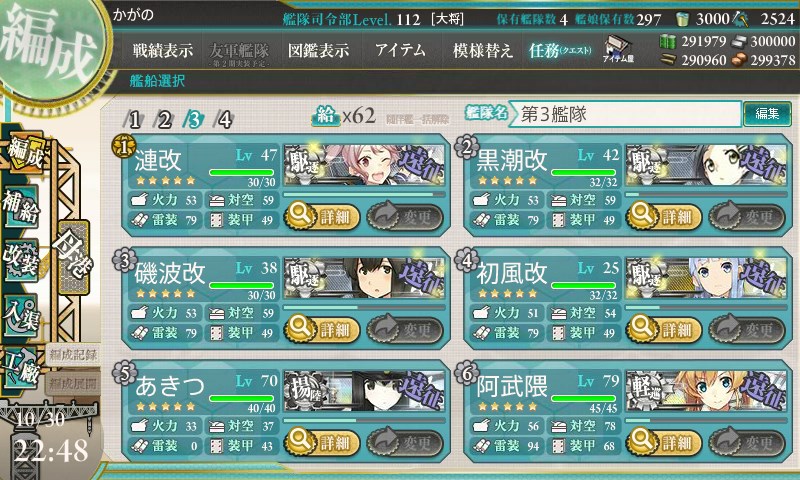
Task: Click the 第3艦隊 fleet name field
Action: point(624,114)
